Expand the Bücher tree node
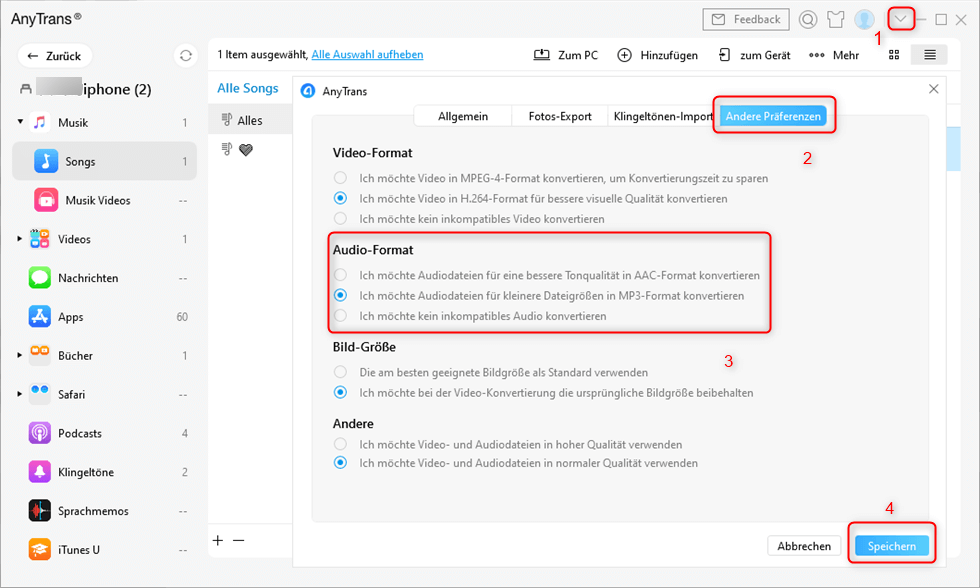The height and width of the screenshot is (588, 980). click(20, 355)
